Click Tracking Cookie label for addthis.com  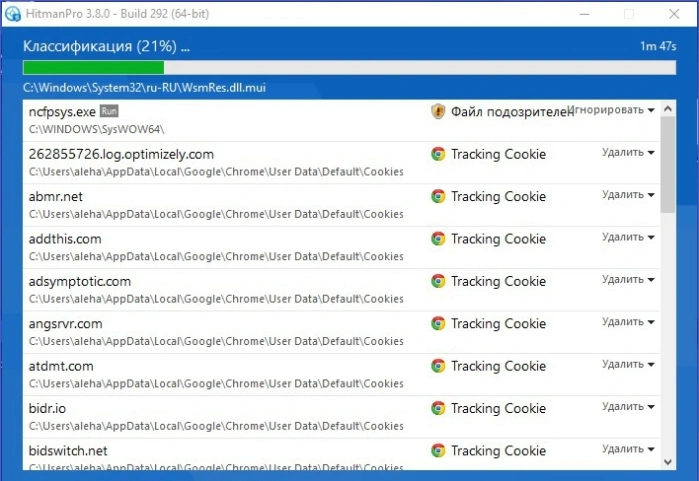click(498, 239)
